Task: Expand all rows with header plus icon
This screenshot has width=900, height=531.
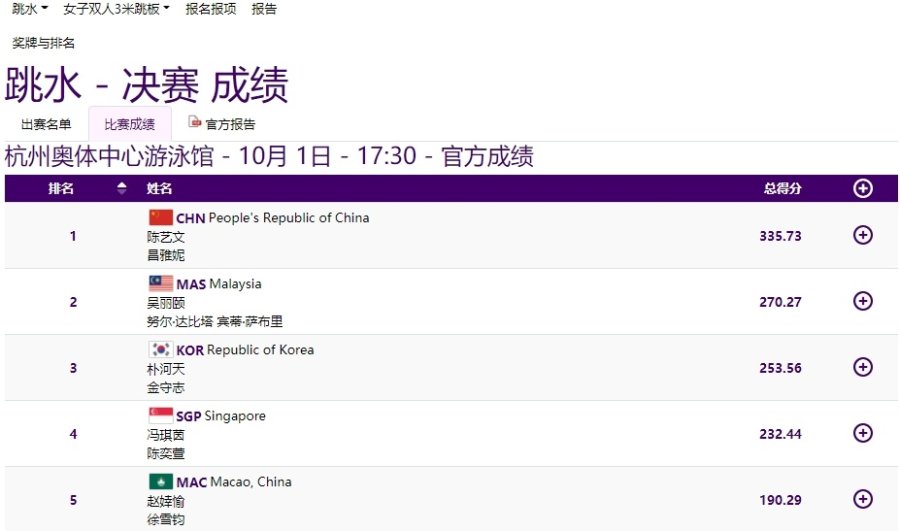Action: (x=863, y=188)
